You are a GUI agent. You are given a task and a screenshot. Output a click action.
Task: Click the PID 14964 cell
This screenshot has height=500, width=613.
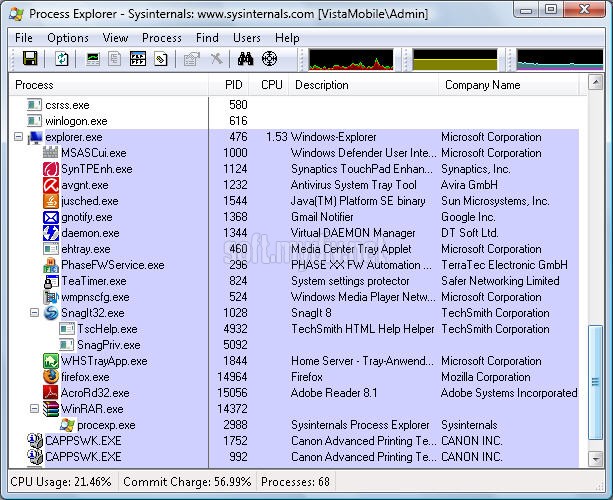232,377
